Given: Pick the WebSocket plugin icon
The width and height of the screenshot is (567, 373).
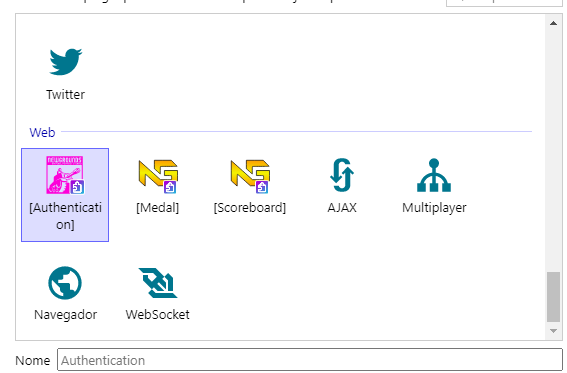Looking at the screenshot, I should pos(158,283).
